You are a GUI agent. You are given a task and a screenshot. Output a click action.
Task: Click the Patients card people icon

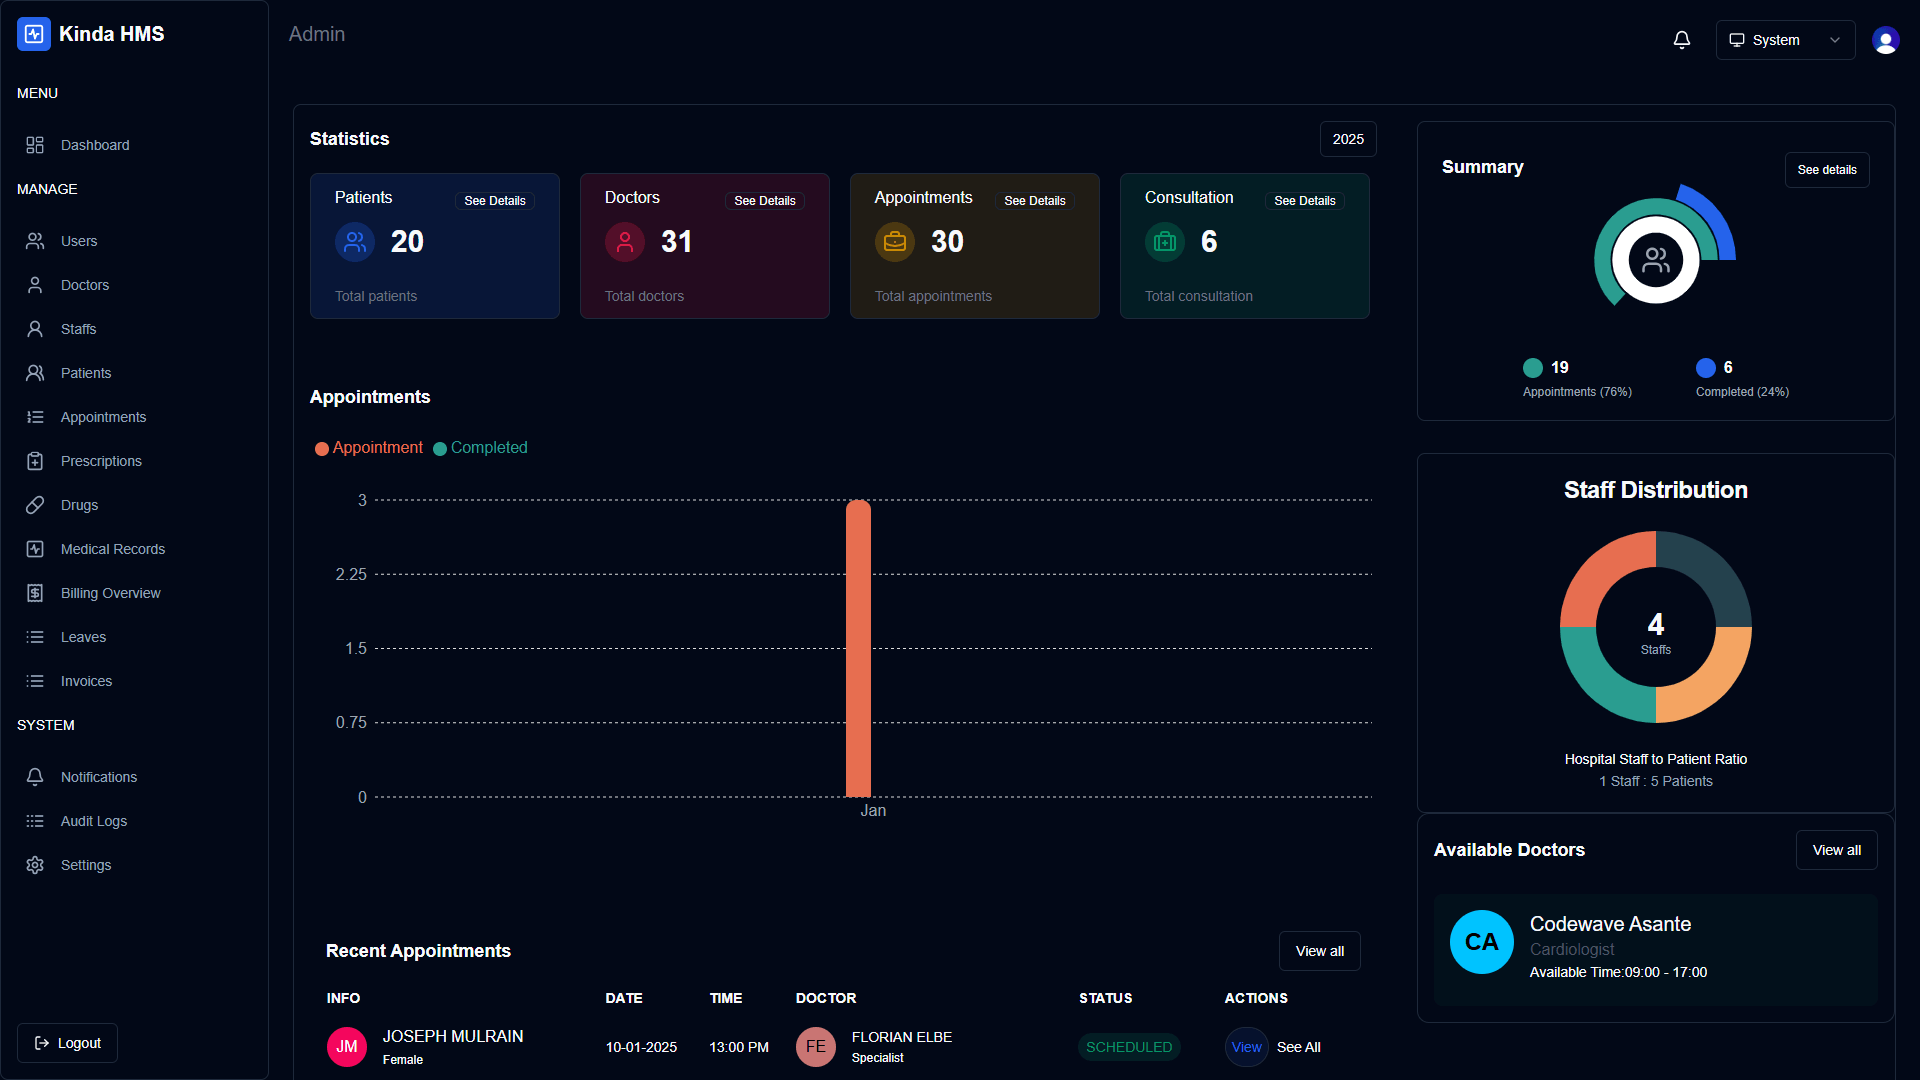tap(355, 242)
